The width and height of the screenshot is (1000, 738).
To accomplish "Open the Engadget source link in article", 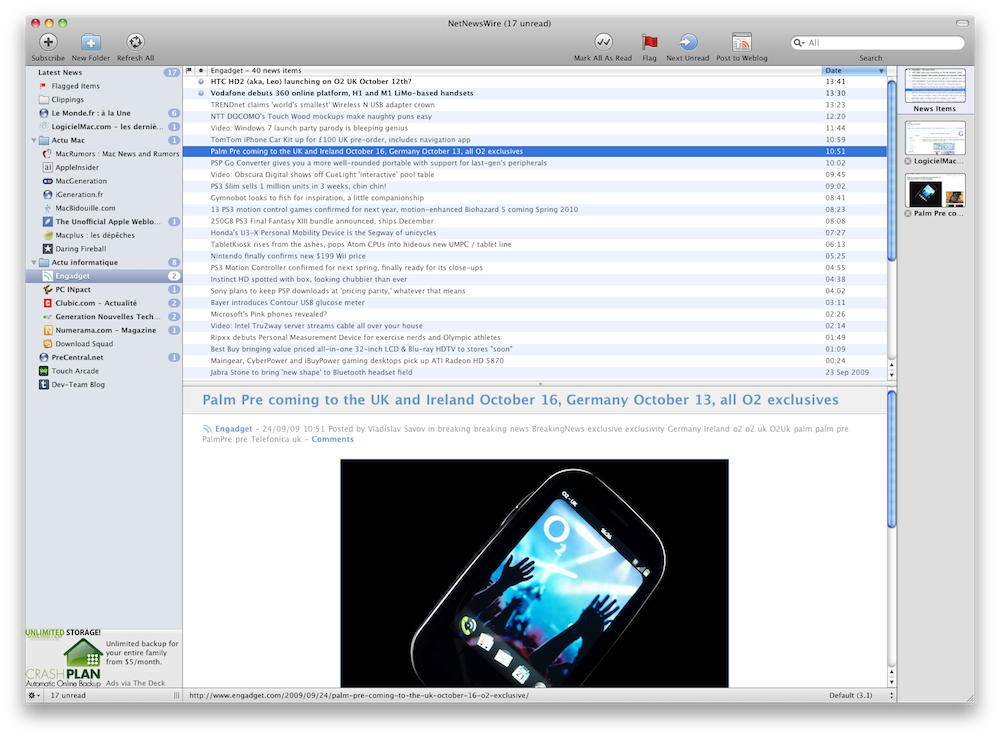I will point(233,429).
